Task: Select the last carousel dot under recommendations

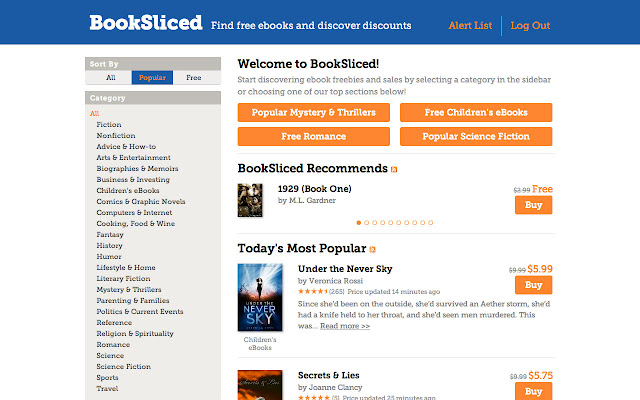Action: pyautogui.click(x=430, y=222)
